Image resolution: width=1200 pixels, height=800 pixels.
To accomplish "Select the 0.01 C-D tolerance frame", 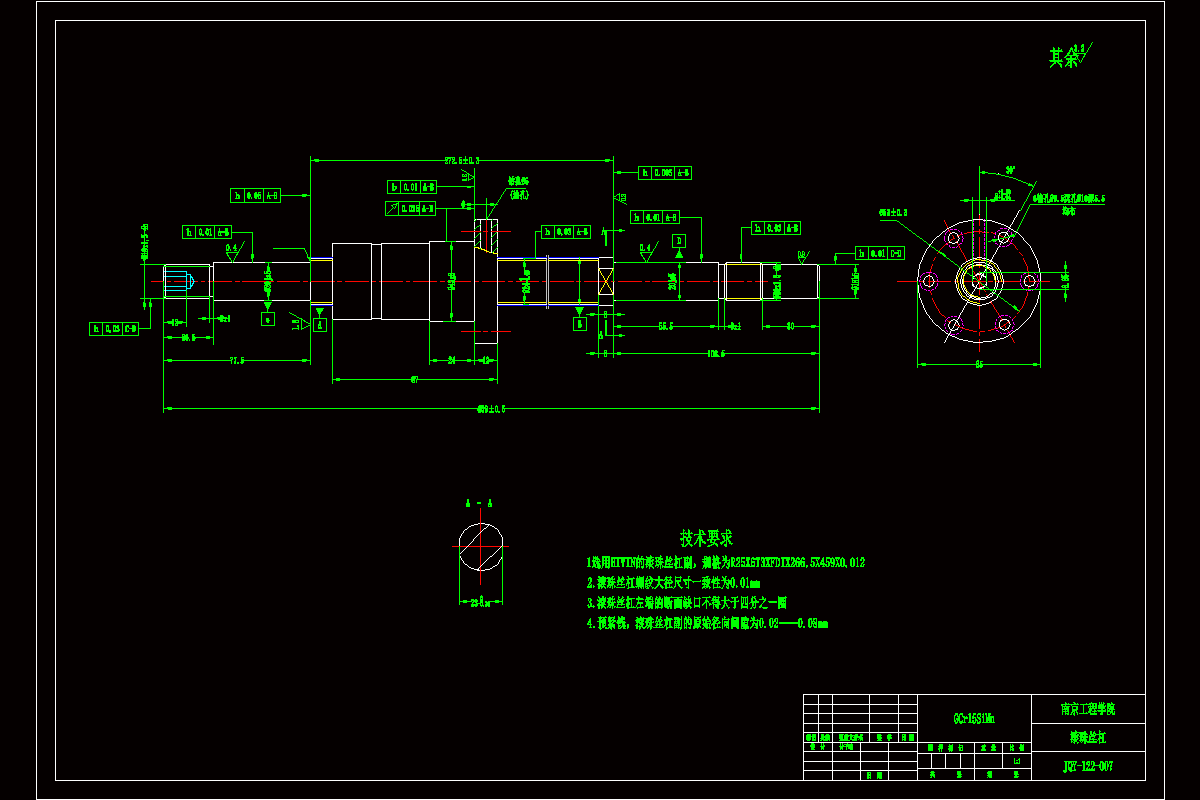I will [881, 252].
